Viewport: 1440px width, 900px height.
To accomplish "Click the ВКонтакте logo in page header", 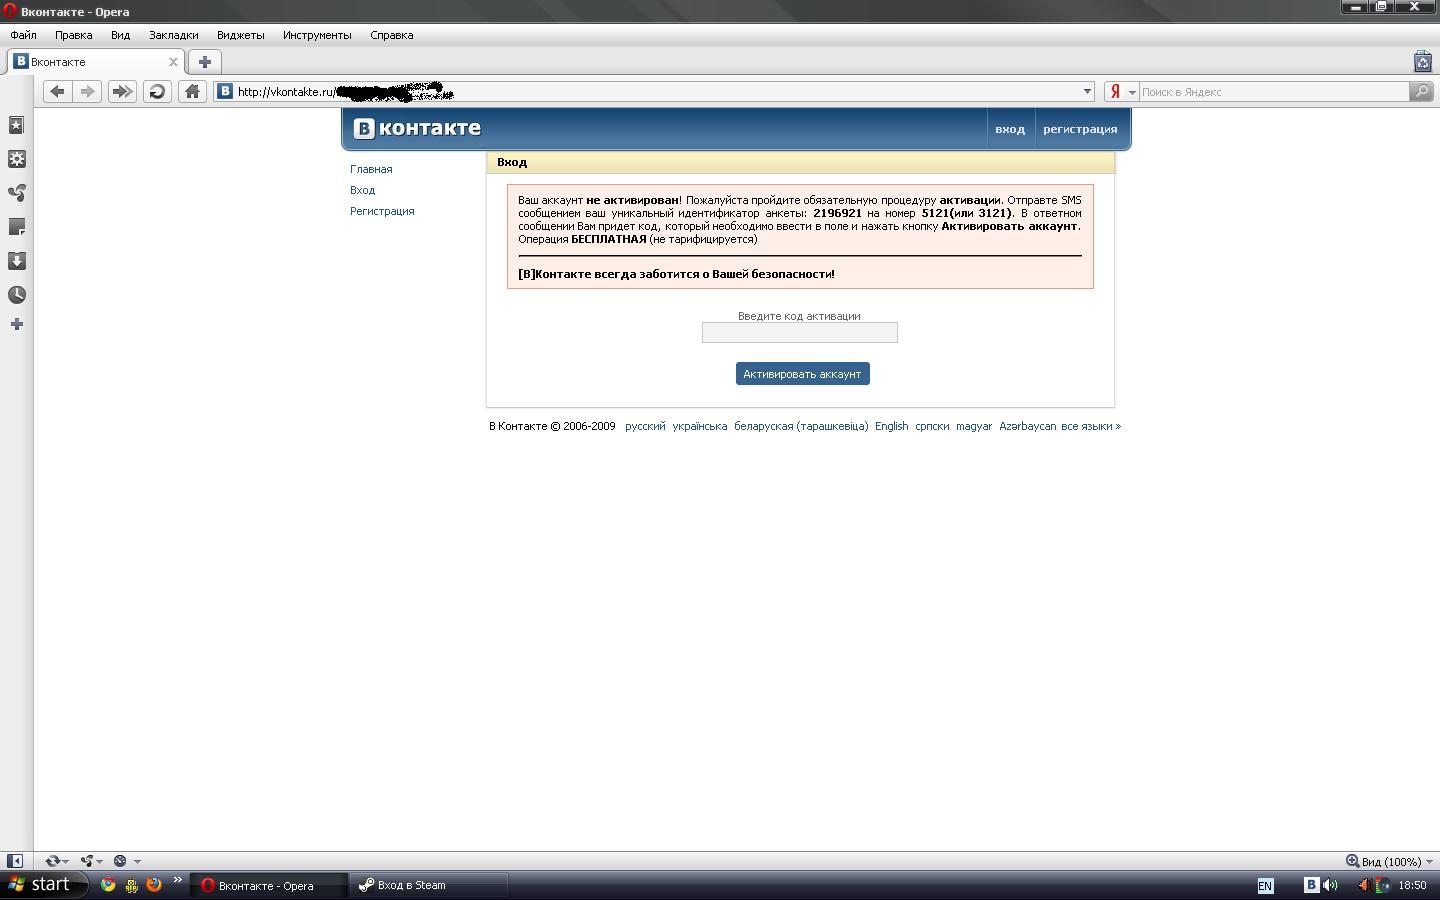I will [x=417, y=128].
